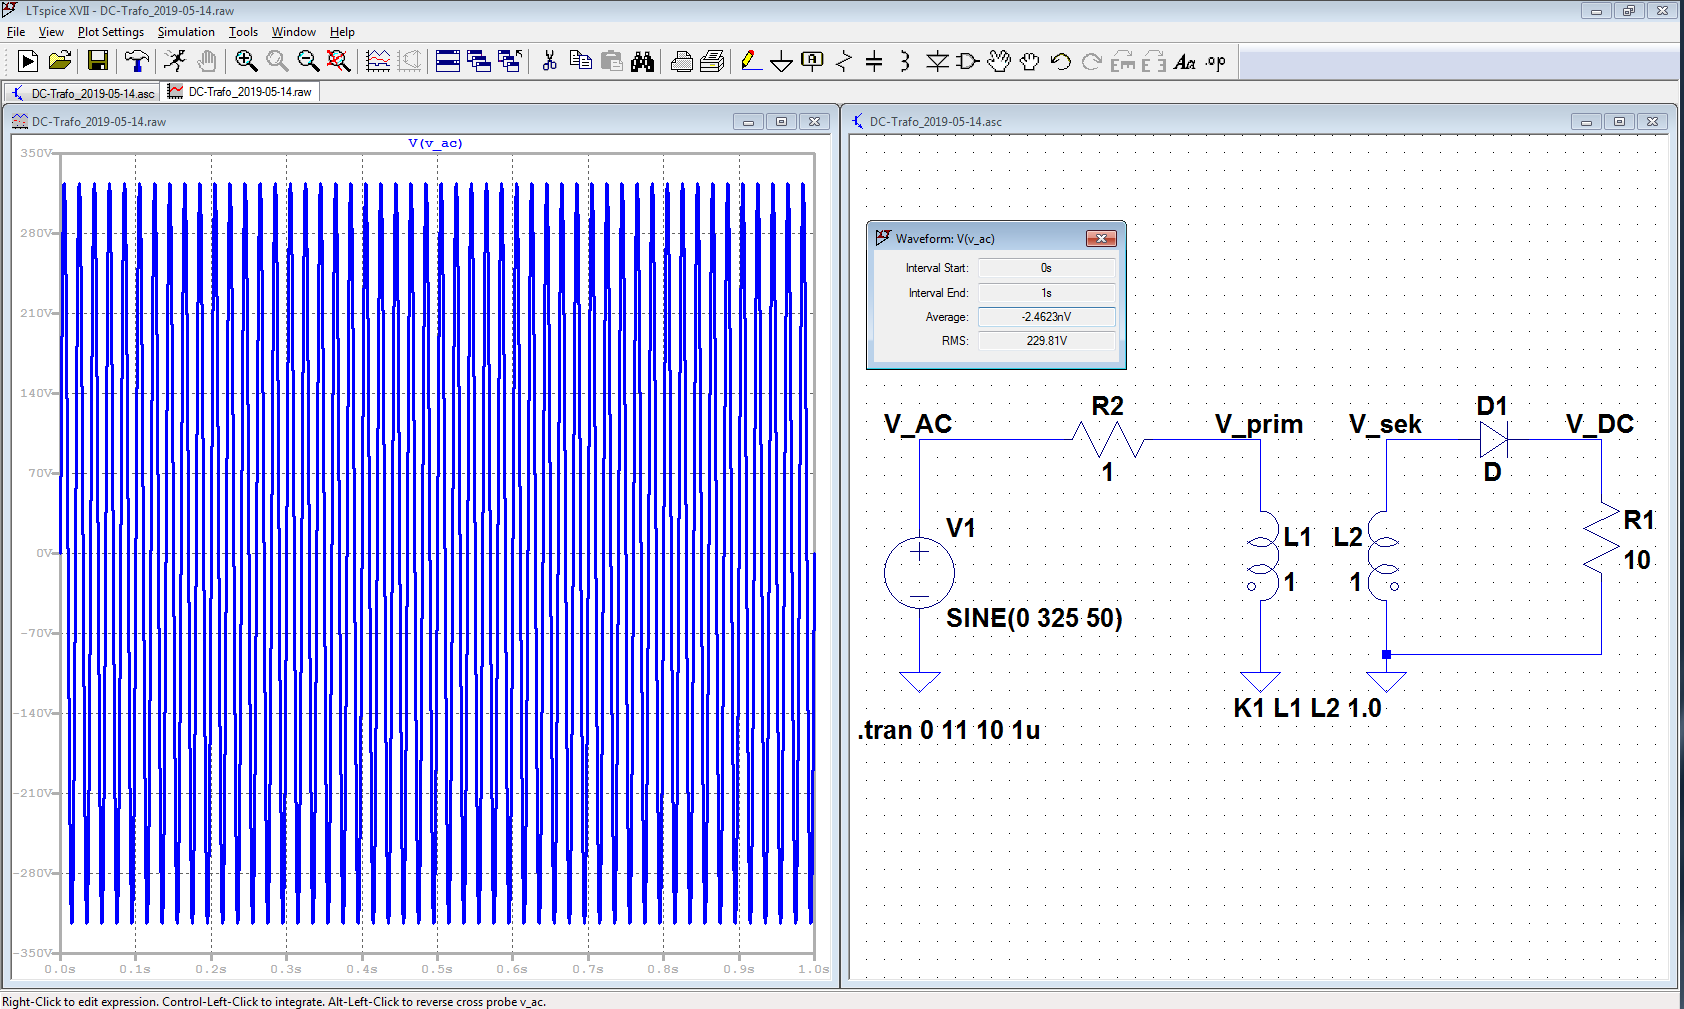Select the Label Net tool
The width and height of the screenshot is (1684, 1009).
point(813,62)
